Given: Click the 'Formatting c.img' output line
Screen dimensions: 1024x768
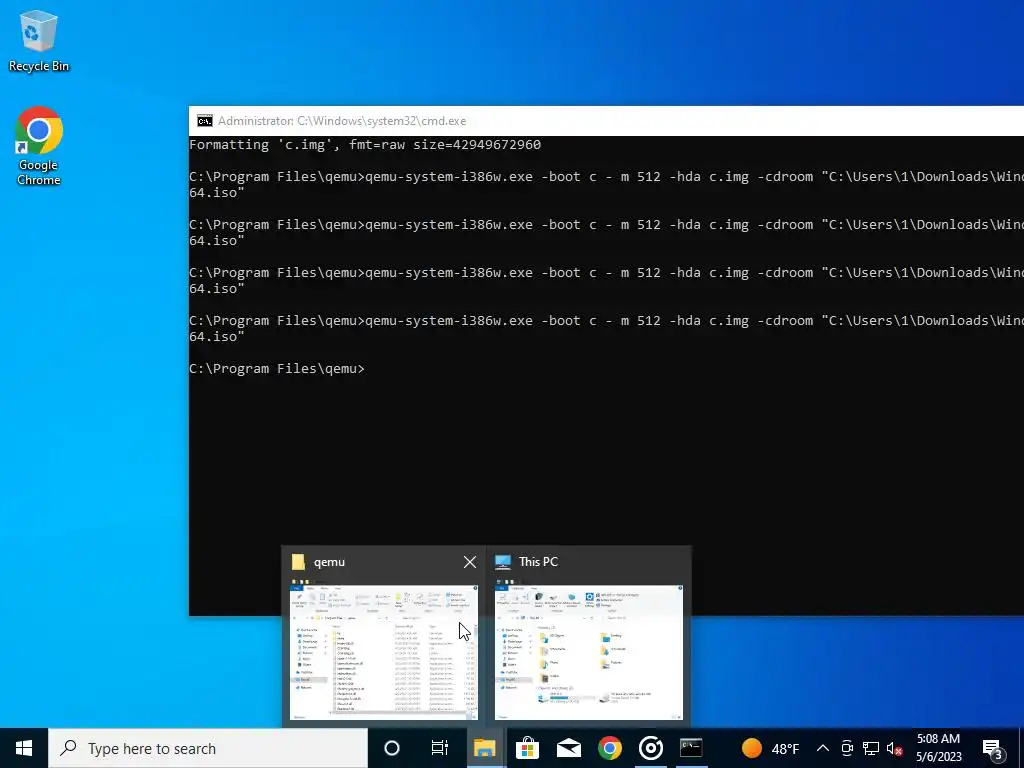Looking at the screenshot, I should click(x=364, y=144).
